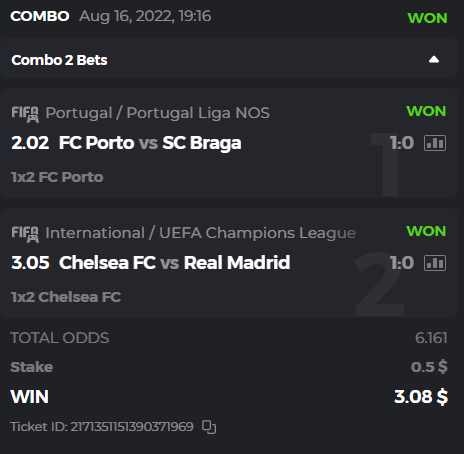Image resolution: width=464 pixels, height=454 pixels.
Task: Open the FC Porto vs SC Braga match
Action: [x=150, y=143]
